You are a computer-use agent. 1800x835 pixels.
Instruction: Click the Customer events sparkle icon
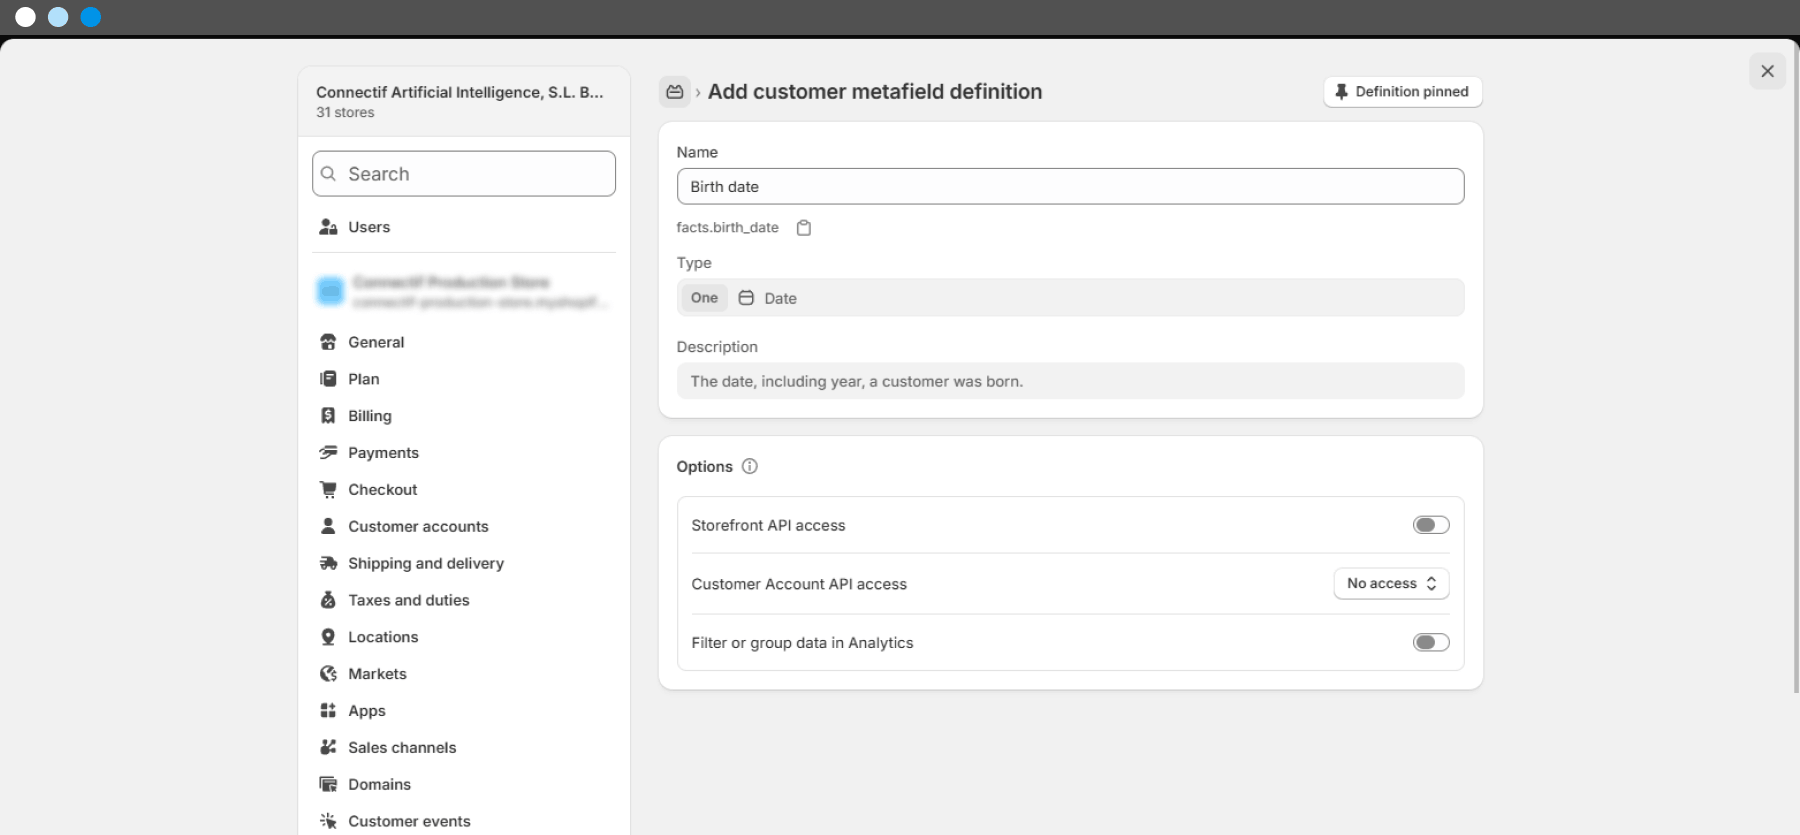[328, 821]
